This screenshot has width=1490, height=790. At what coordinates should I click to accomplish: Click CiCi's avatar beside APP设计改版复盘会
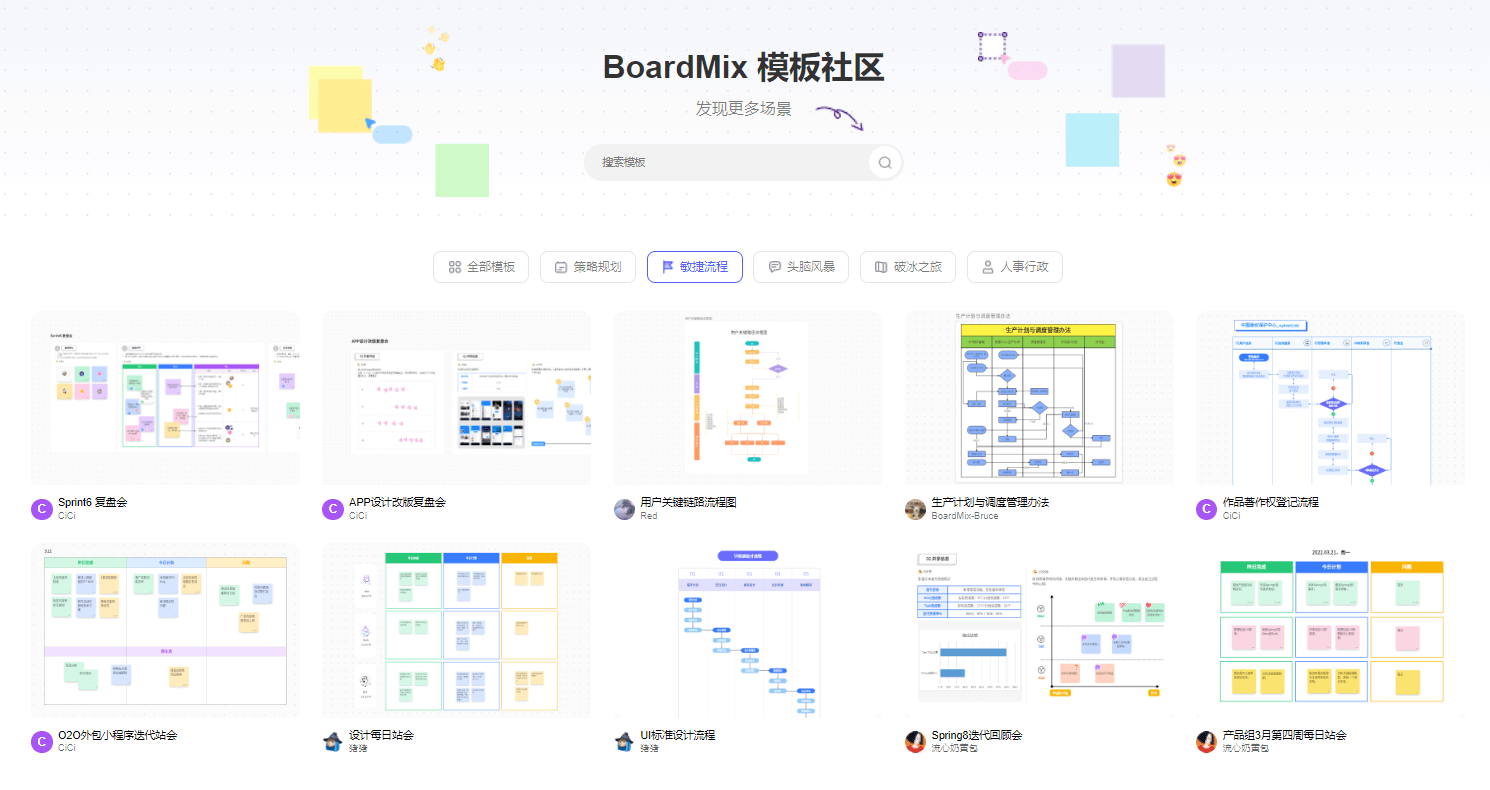pos(333,509)
